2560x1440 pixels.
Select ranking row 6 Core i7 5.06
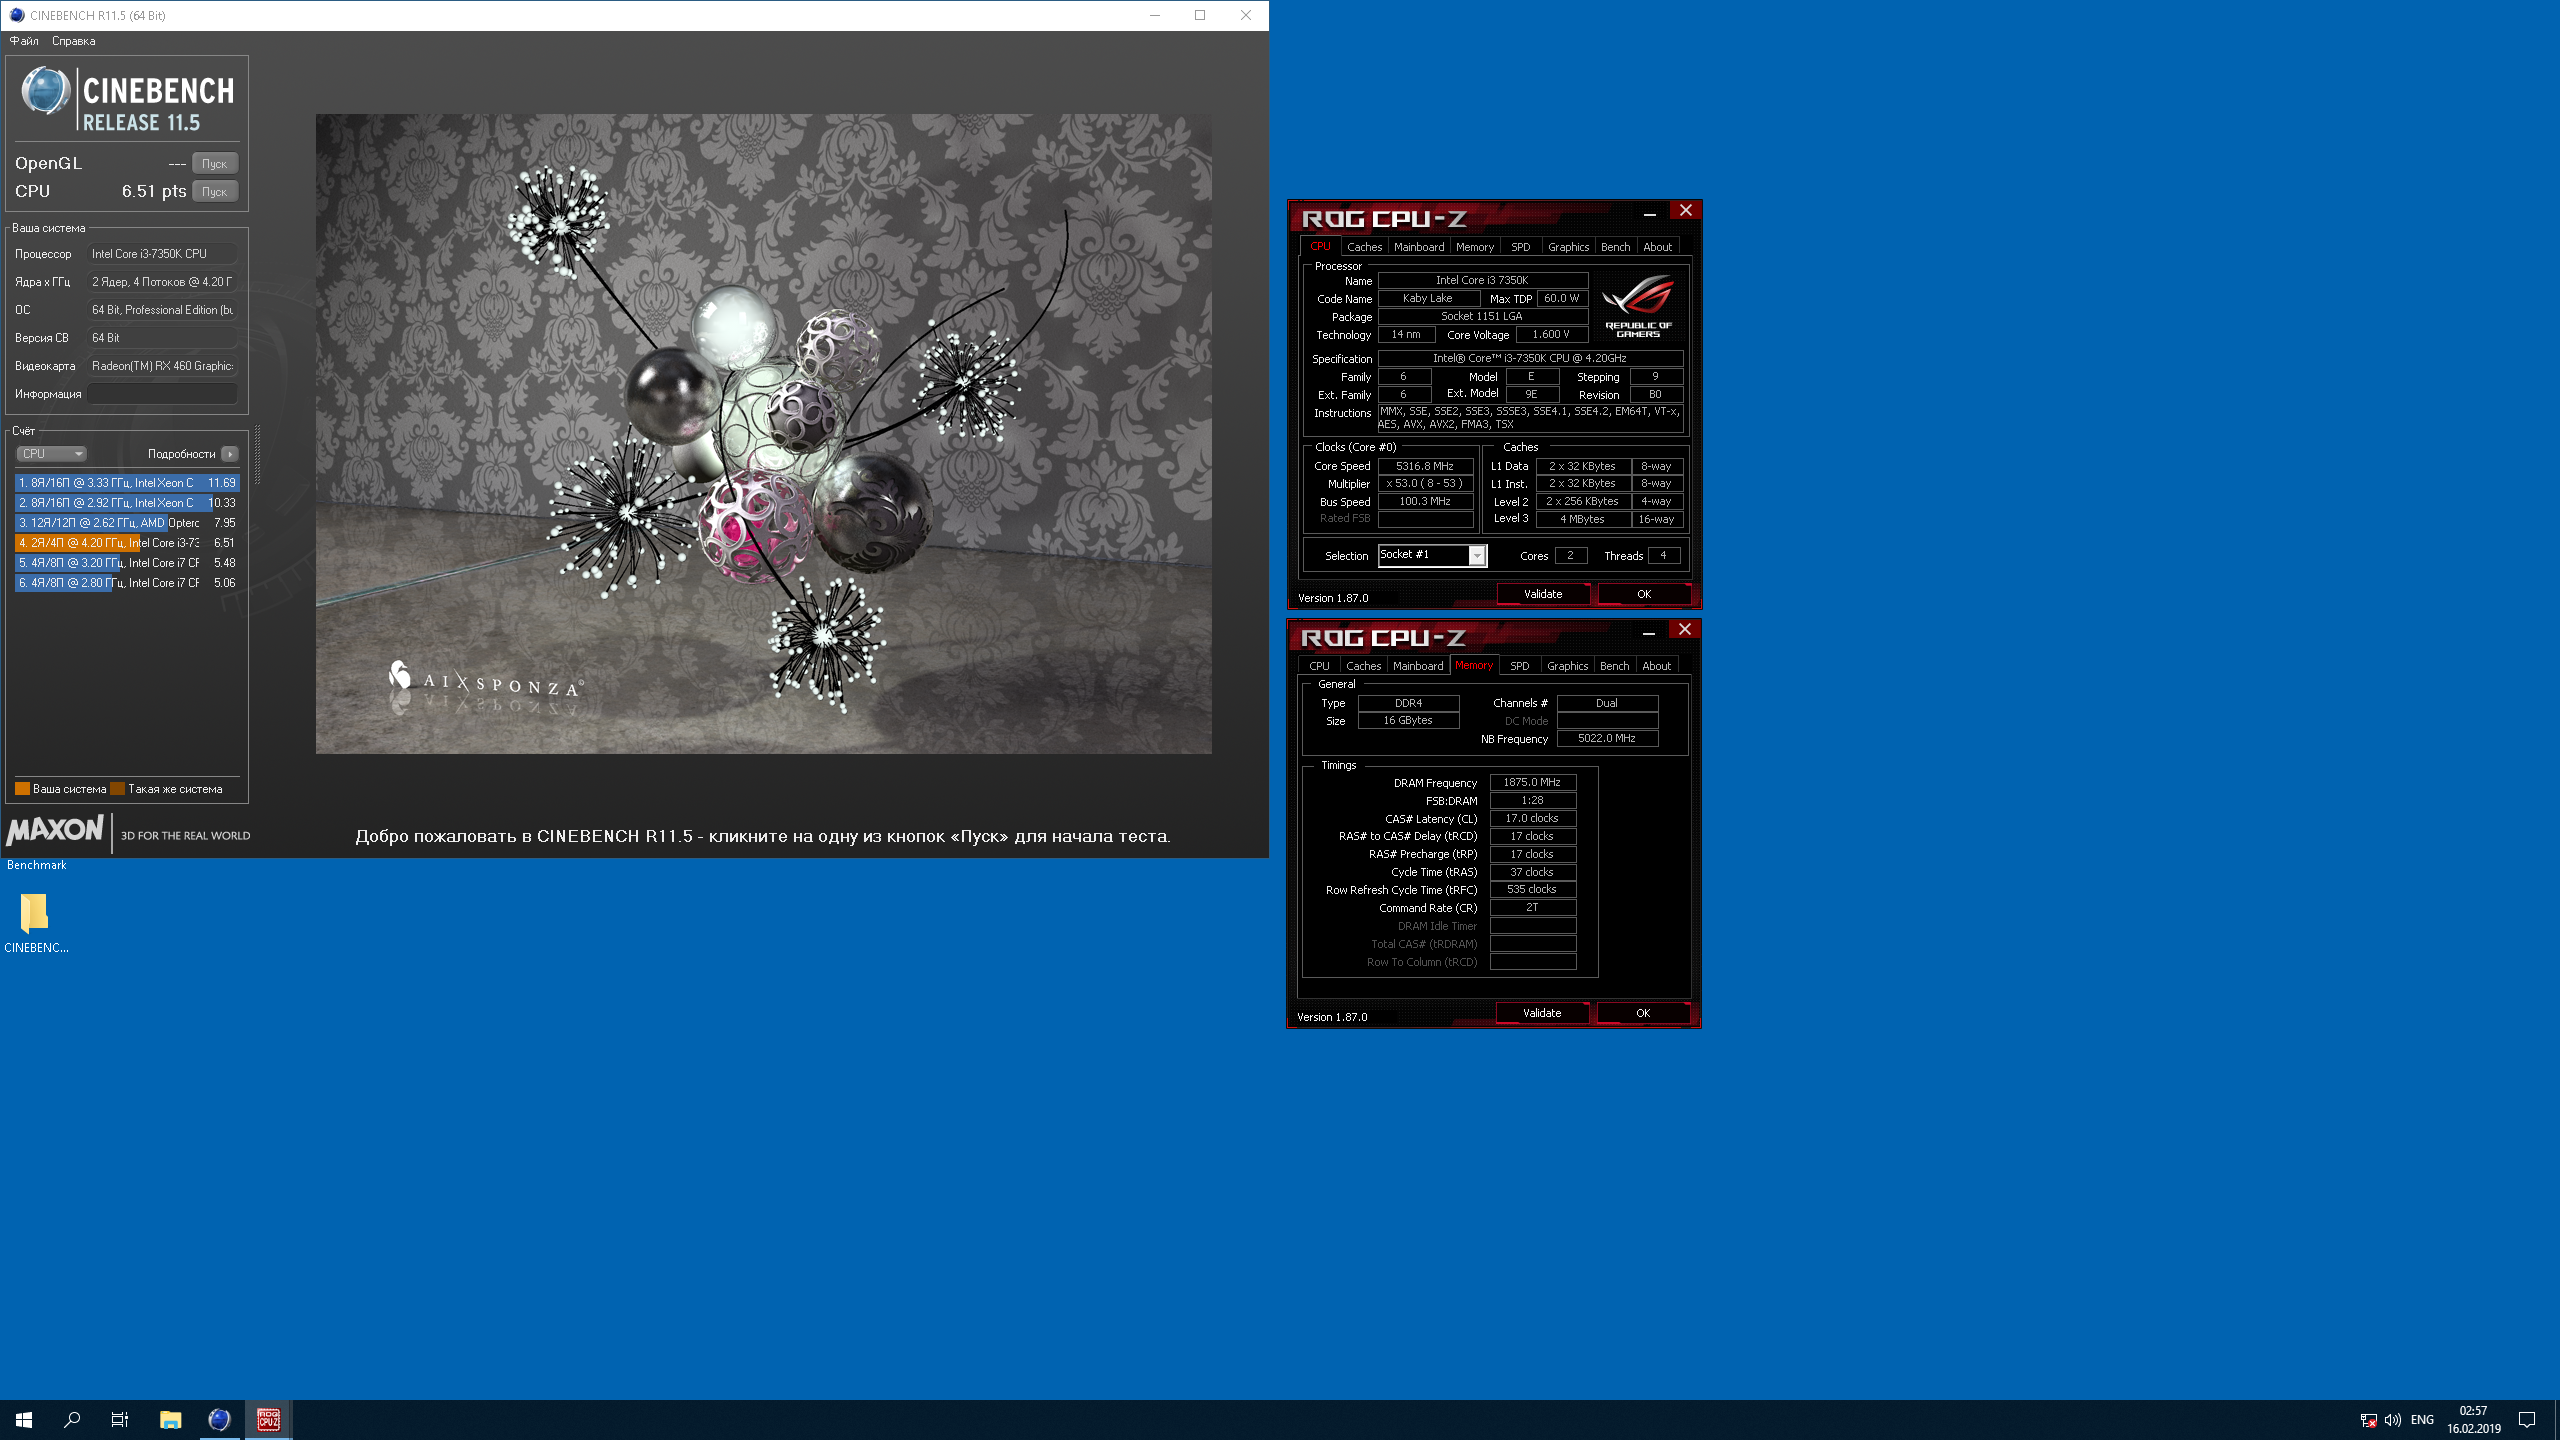click(x=127, y=583)
